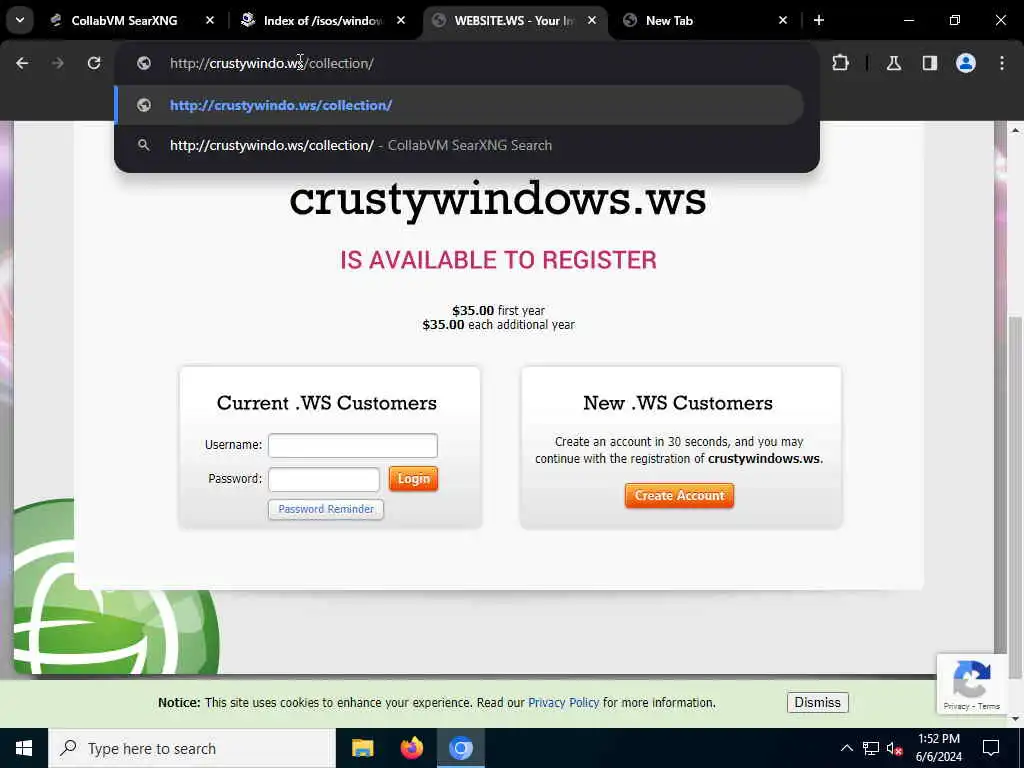The width and height of the screenshot is (1024, 768).
Task: Switch to the Index of /isos/windows tab
Action: click(323, 21)
